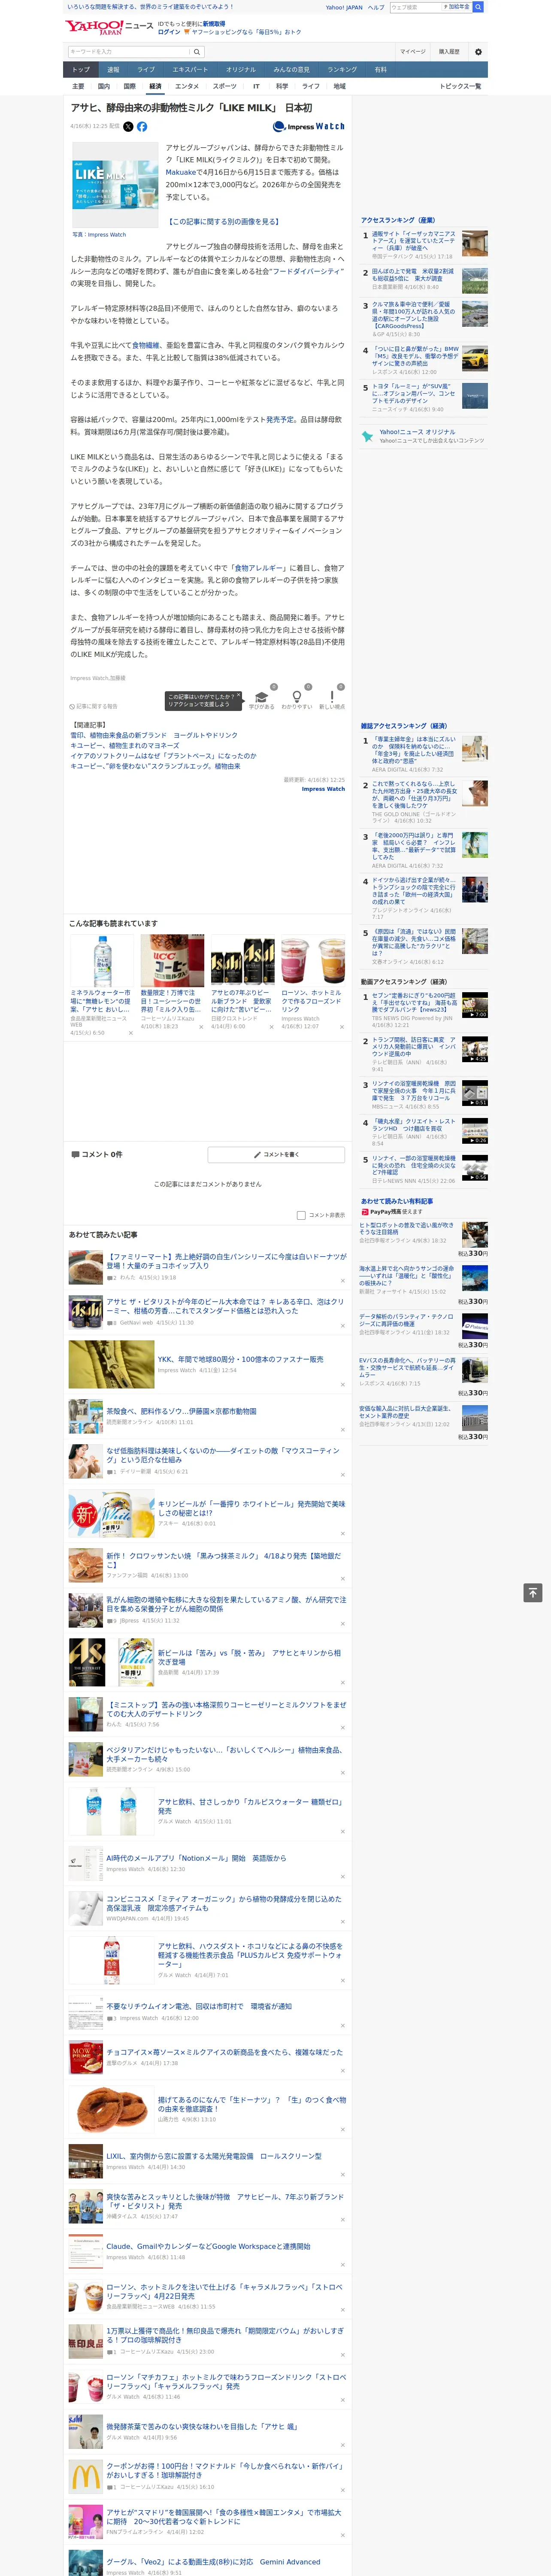Open キリンビール 一番搾り ホワイトビール article

[x=251, y=1508]
